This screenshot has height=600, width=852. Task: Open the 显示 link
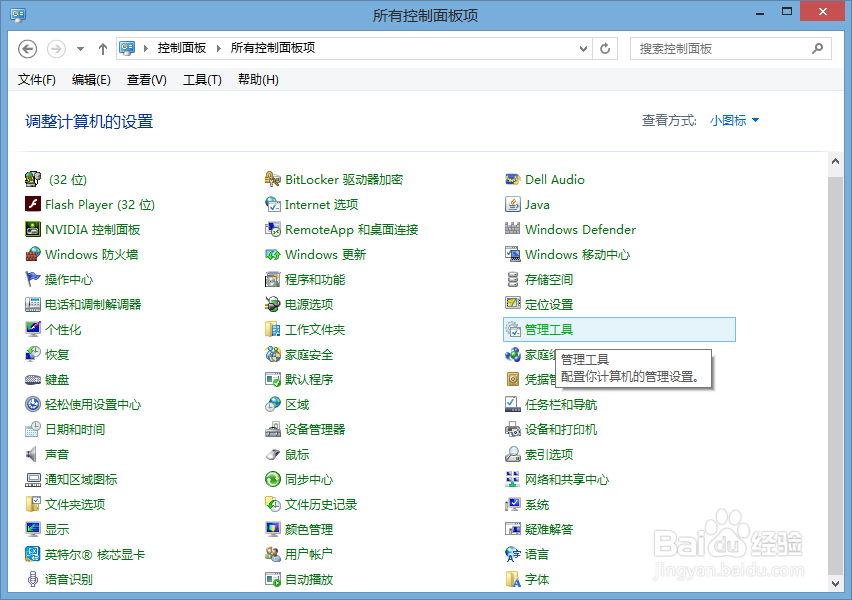click(x=57, y=529)
